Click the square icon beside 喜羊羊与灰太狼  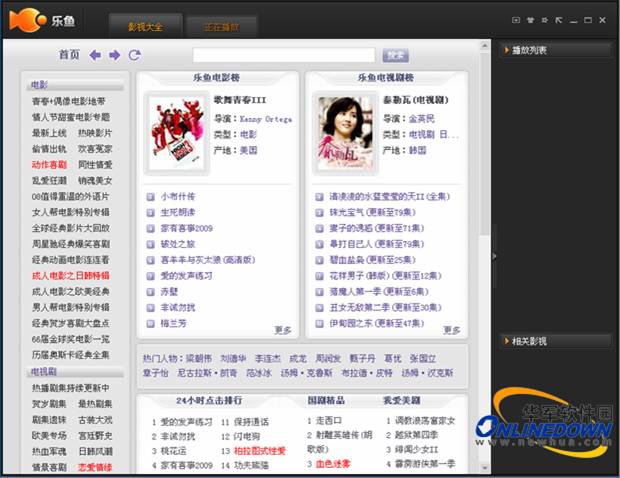(x=150, y=260)
